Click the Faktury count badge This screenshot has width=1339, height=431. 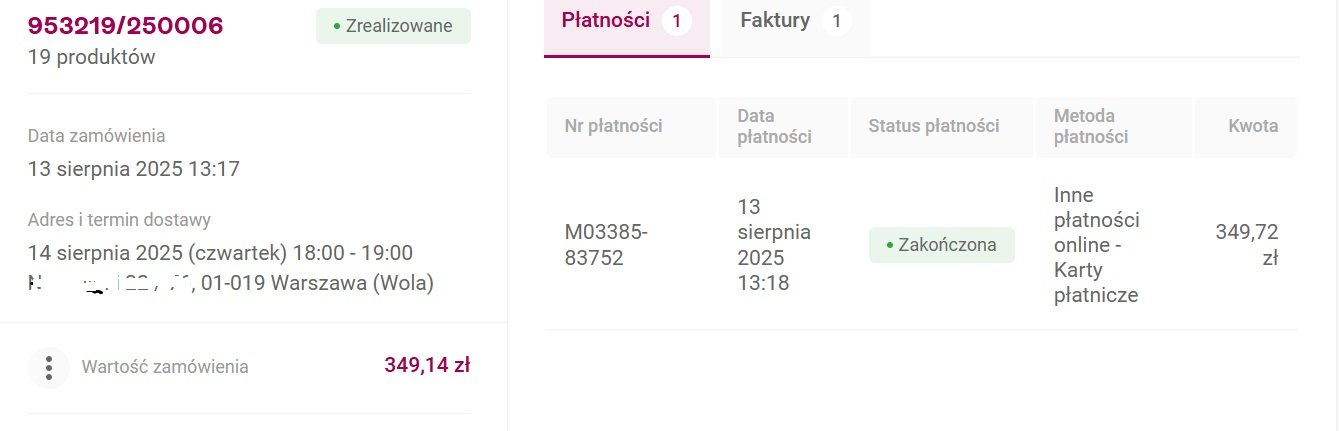tap(837, 21)
